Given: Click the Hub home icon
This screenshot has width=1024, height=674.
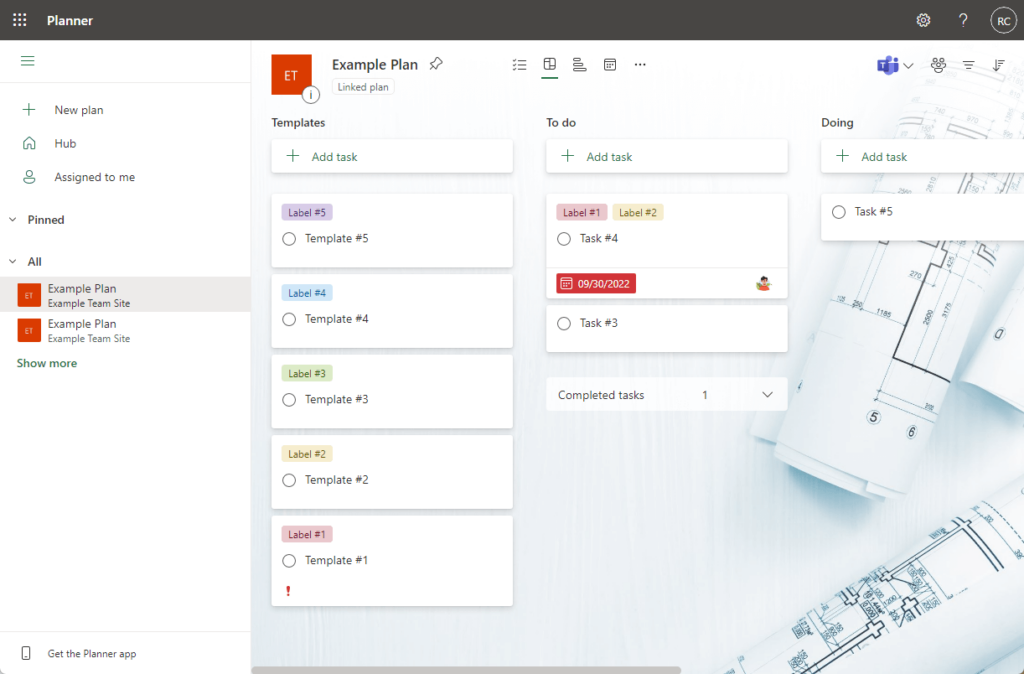Looking at the screenshot, I should (29, 143).
